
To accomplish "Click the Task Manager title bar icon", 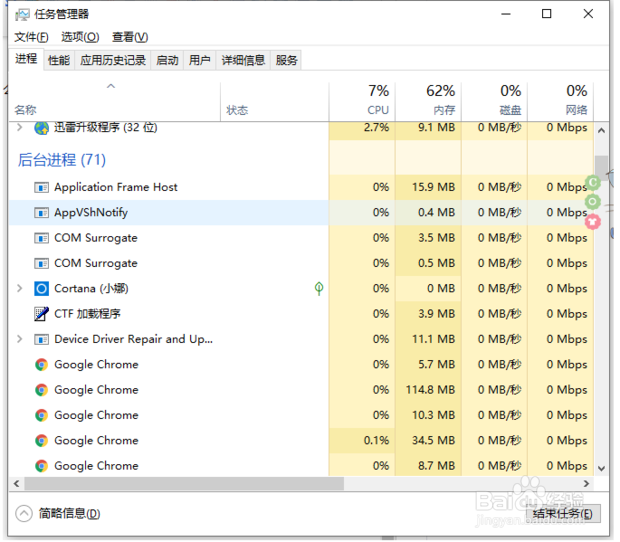I will [x=22, y=15].
